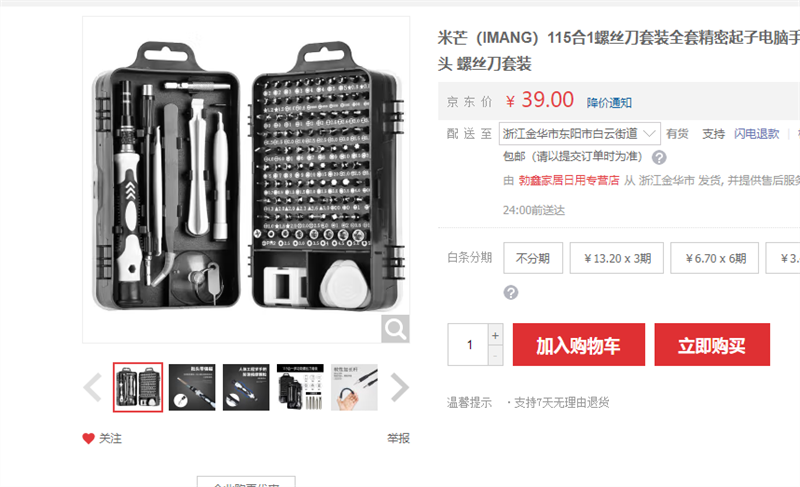
Task: Choose the ¥6.70 x 6期 installment option
Action: point(714,258)
